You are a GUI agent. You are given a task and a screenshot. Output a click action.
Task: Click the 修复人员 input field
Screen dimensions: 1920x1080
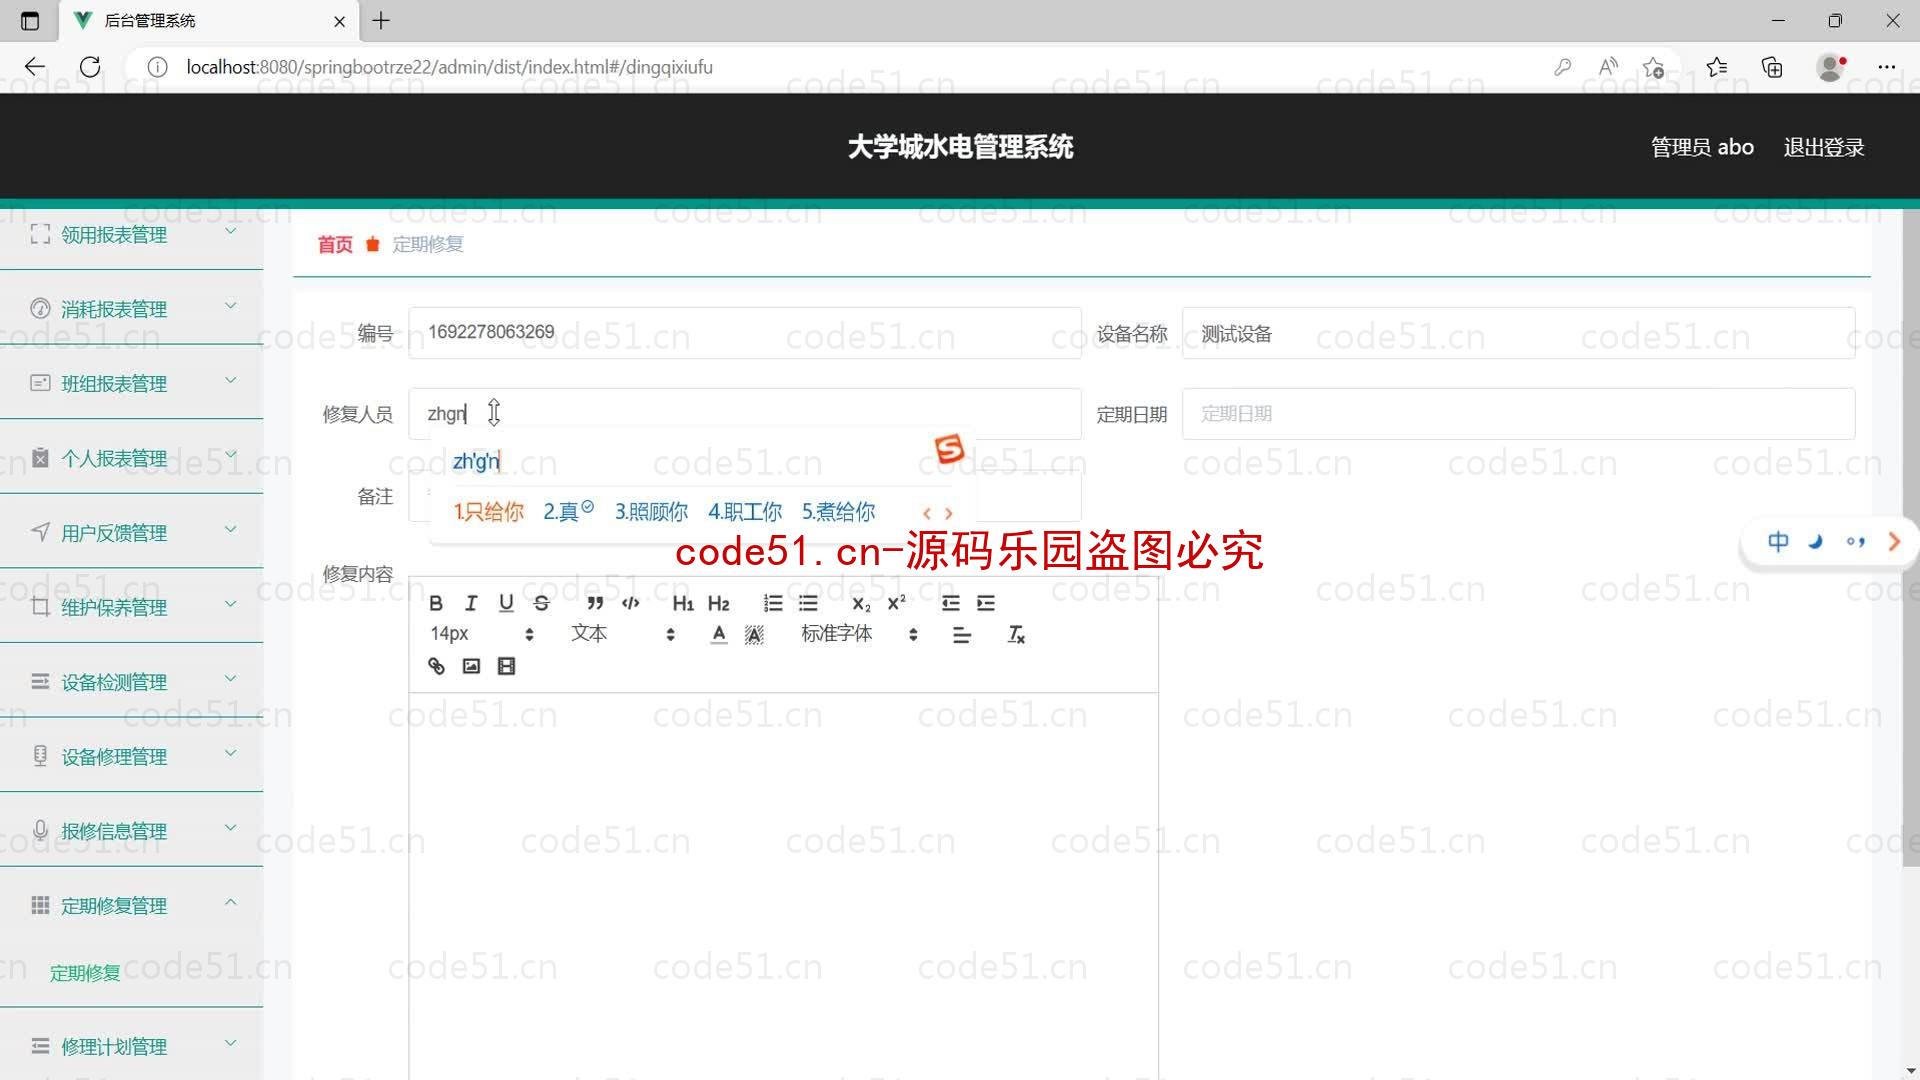point(745,414)
